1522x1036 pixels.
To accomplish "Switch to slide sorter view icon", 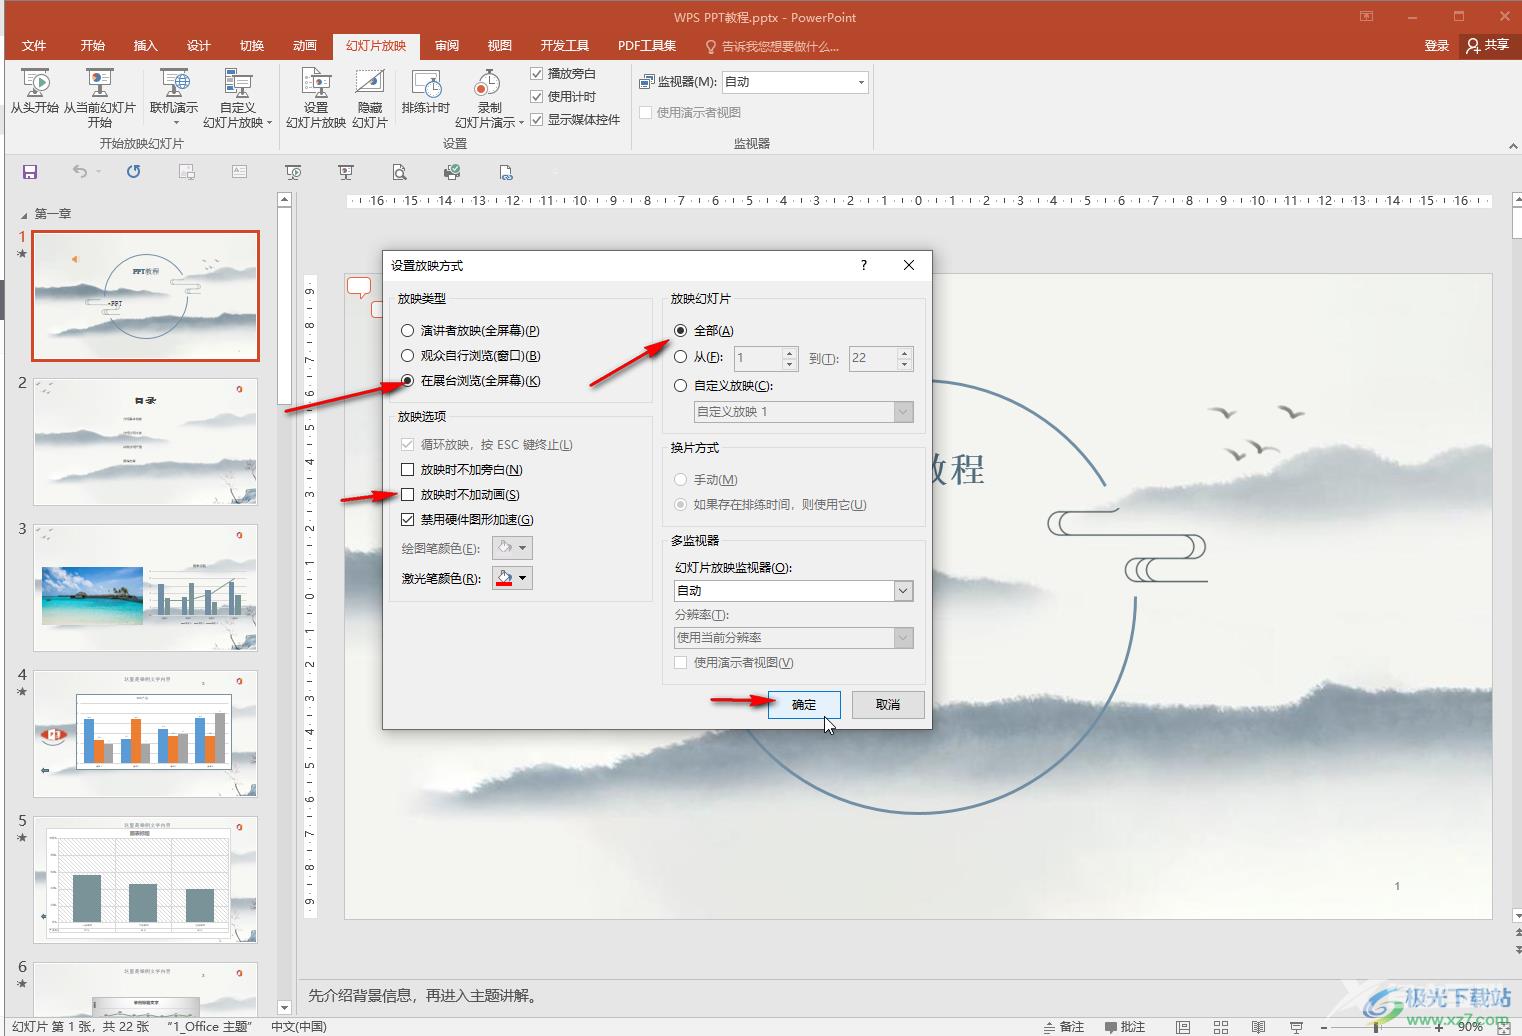I will click(x=1221, y=1027).
